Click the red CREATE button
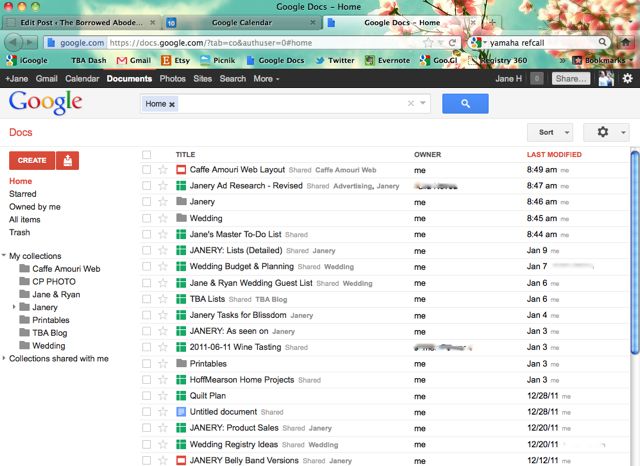This screenshot has height=466, width=640. [32, 160]
